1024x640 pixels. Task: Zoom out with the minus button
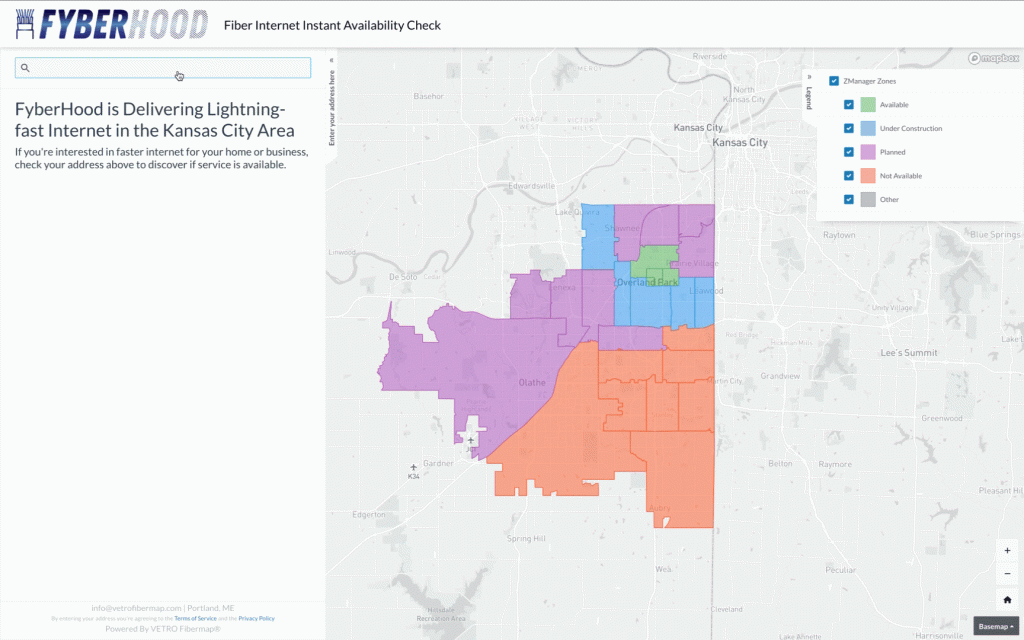[1007, 574]
